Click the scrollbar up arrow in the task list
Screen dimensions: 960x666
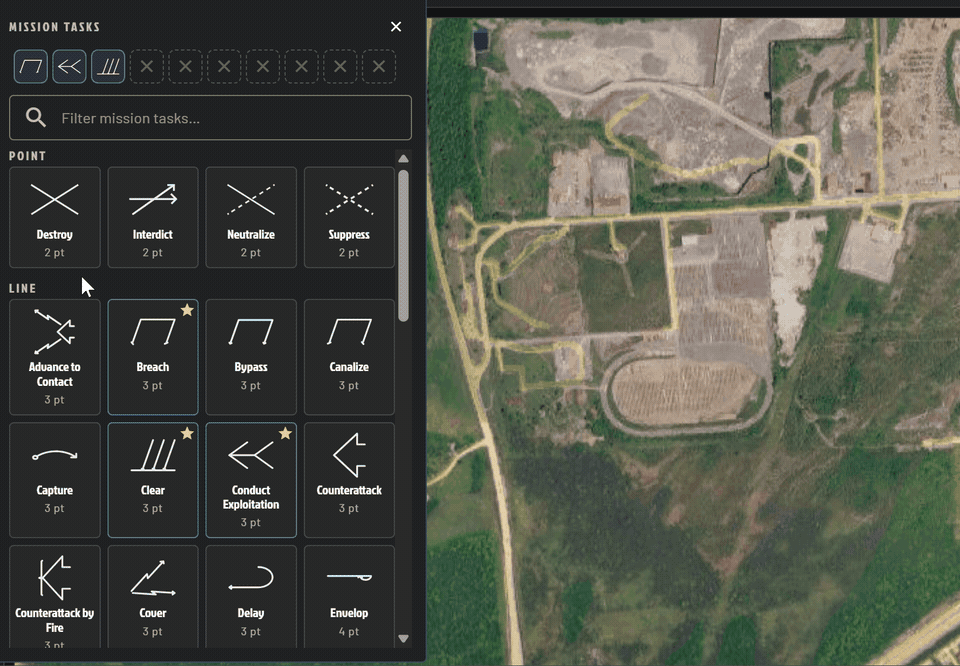[403, 159]
